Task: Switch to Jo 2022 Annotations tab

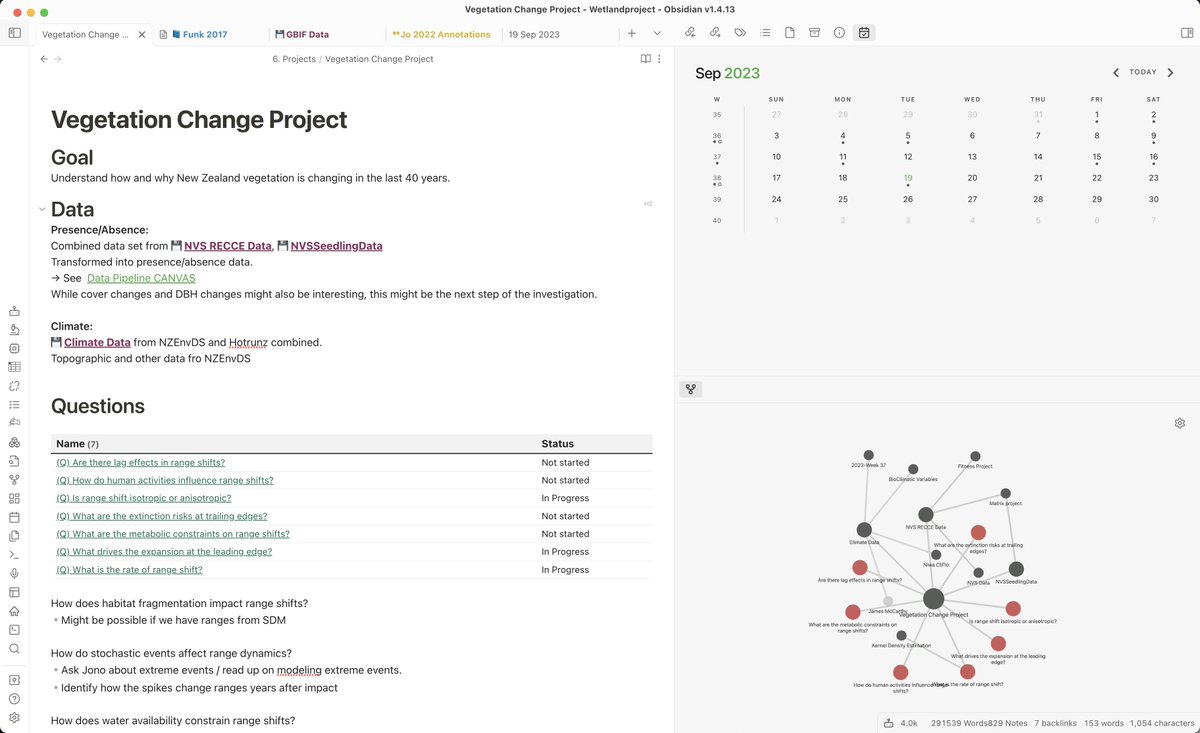Action: click(446, 34)
